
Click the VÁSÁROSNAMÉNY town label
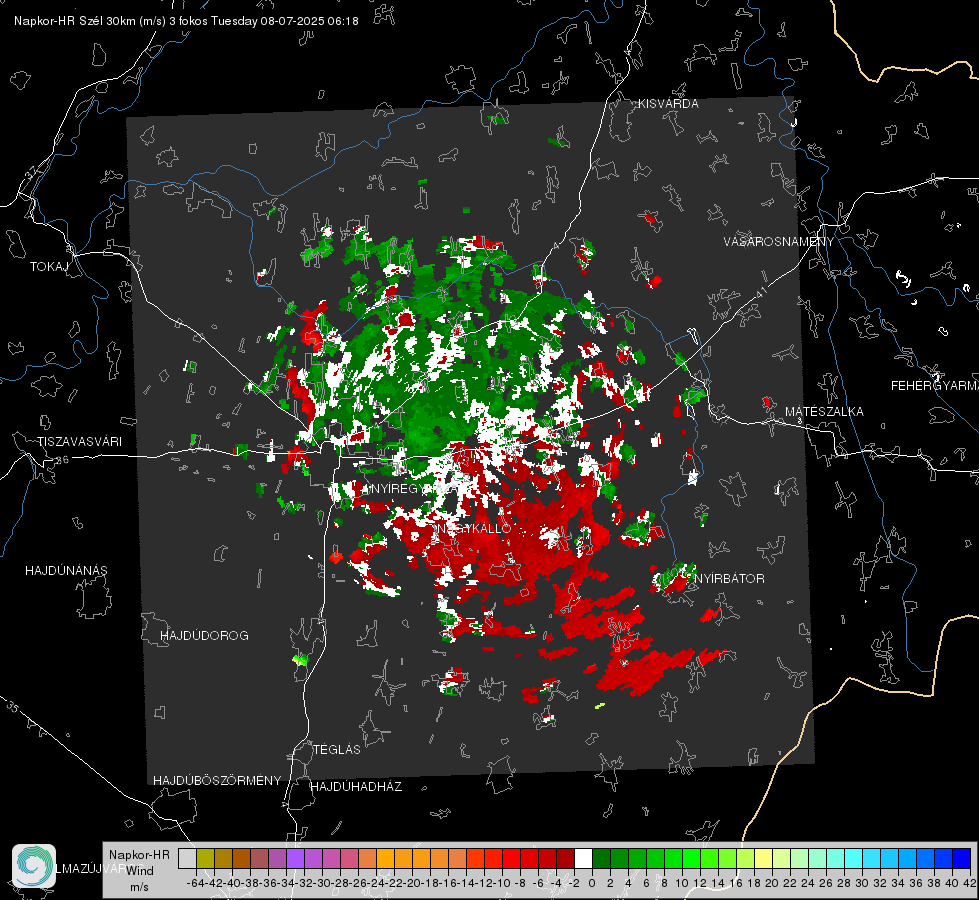coord(779,242)
